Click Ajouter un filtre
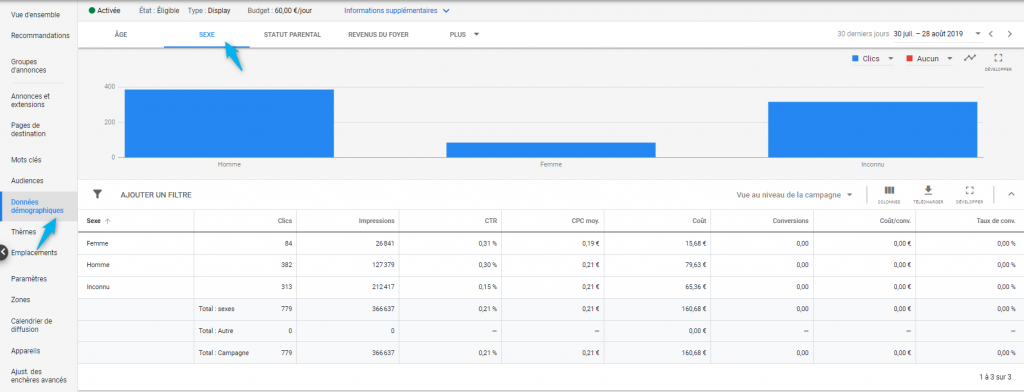This screenshot has height=392, width=1024. pos(156,195)
